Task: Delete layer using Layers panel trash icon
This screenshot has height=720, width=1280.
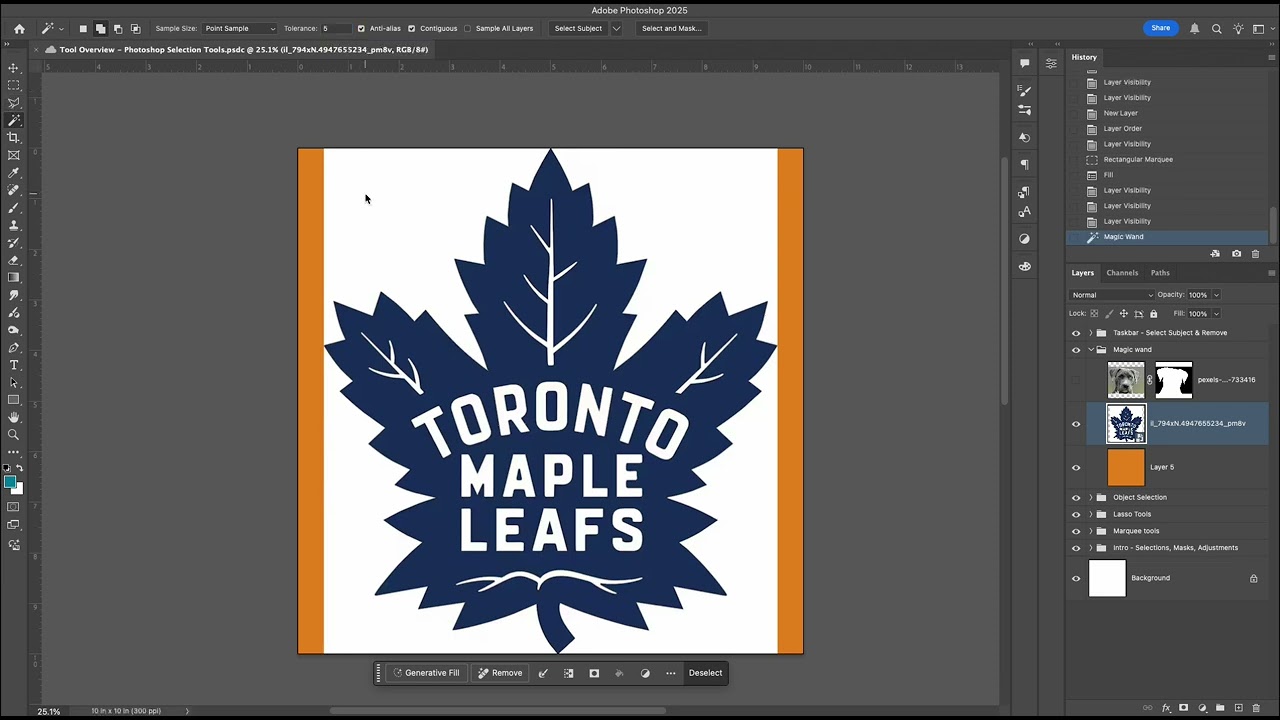Action: [x=1256, y=708]
